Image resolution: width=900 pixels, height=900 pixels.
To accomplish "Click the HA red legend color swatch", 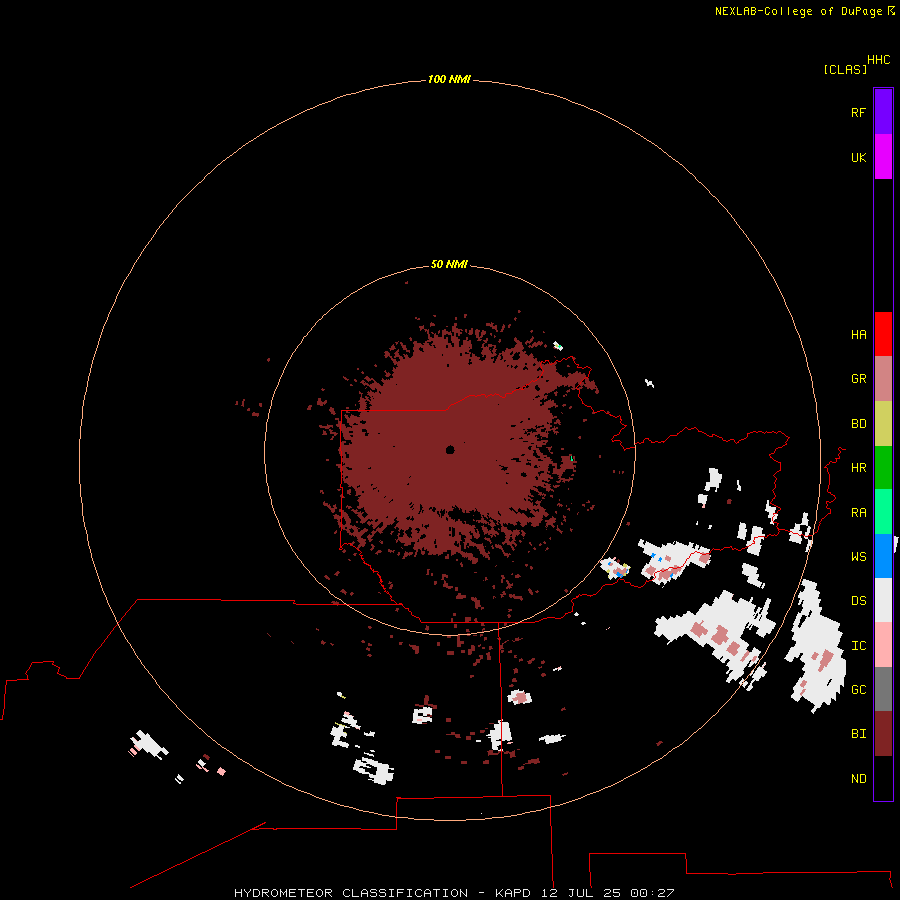I will 883,334.
